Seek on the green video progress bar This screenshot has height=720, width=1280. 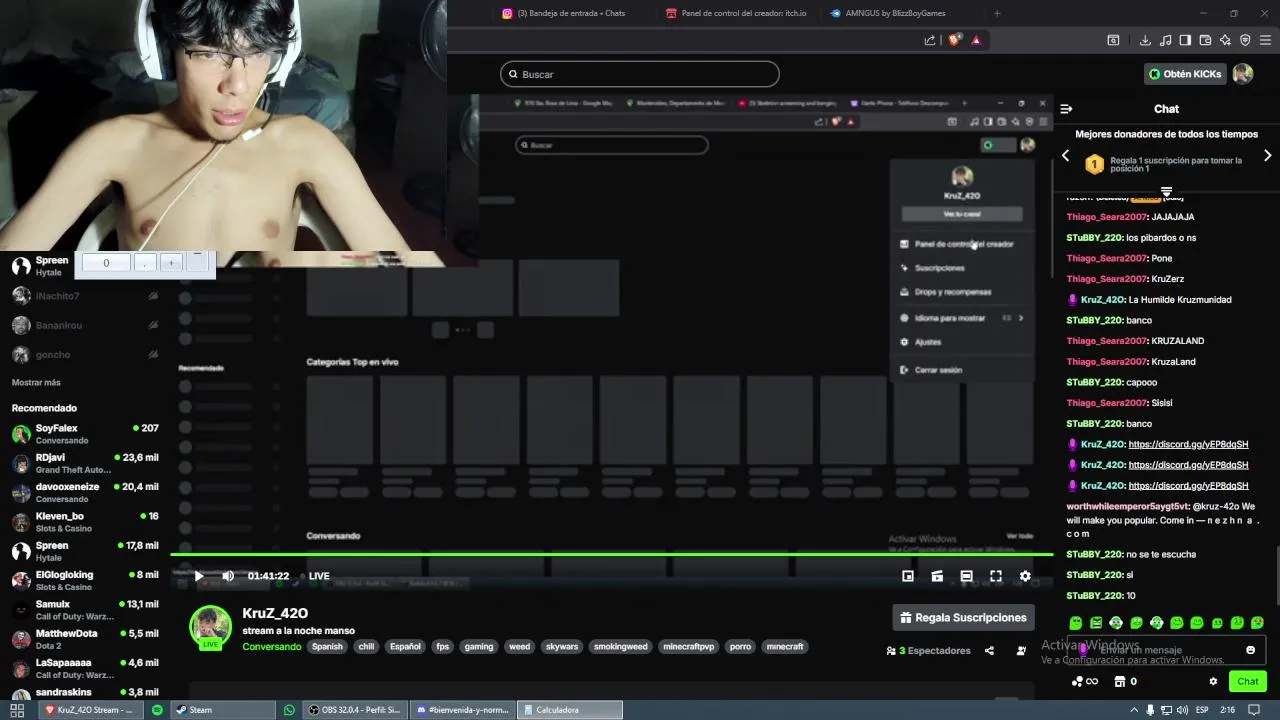[x=611, y=554]
